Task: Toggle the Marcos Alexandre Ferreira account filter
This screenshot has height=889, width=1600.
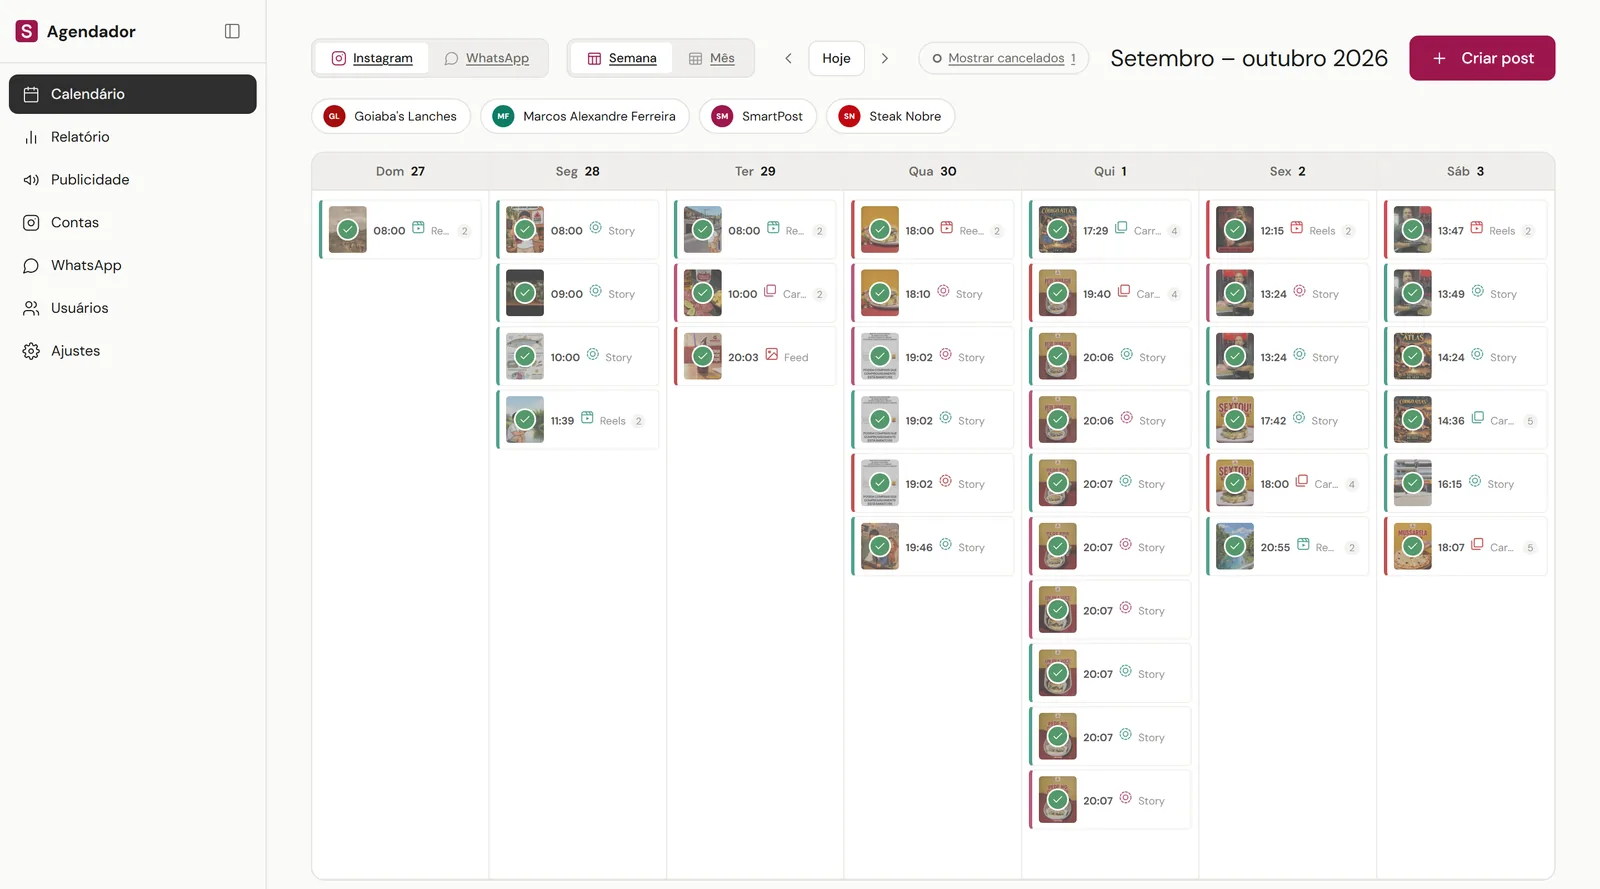Action: [585, 116]
